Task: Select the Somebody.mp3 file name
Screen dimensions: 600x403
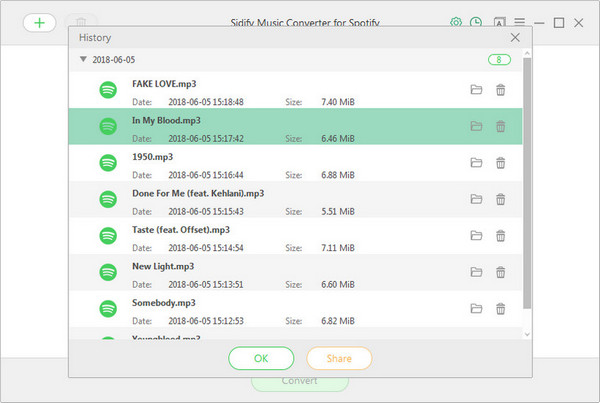Action: (x=164, y=303)
